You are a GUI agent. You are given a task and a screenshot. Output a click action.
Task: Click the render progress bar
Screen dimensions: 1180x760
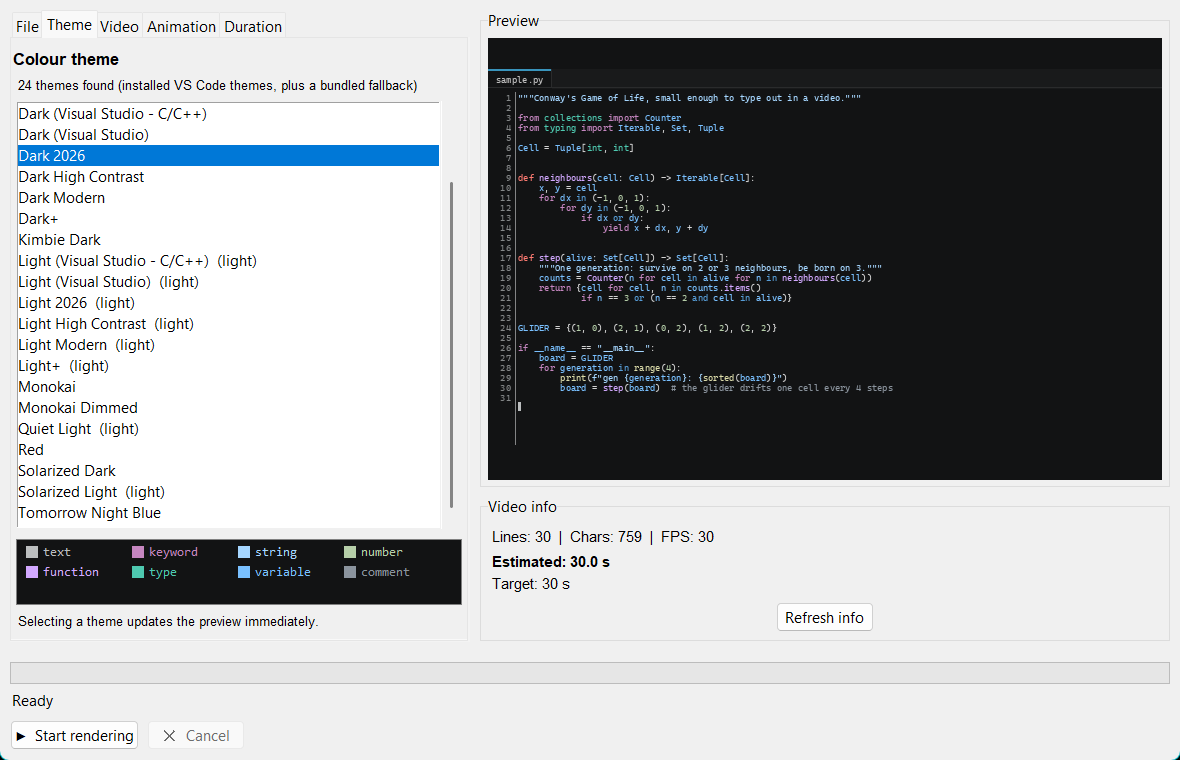(x=589, y=673)
